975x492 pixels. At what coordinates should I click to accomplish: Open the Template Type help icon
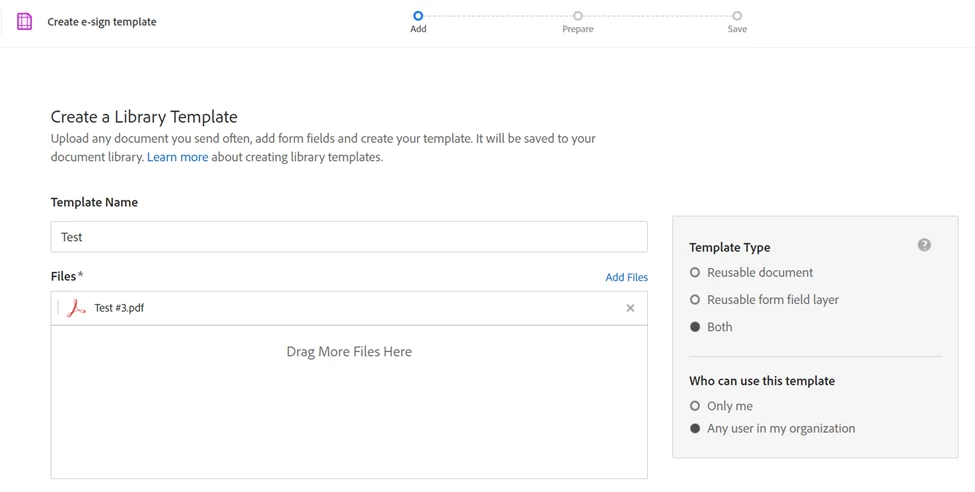pyautogui.click(x=924, y=245)
